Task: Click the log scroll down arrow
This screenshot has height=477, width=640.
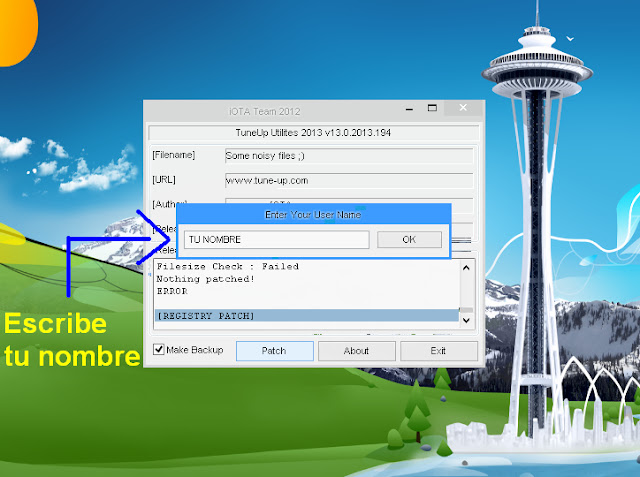Action: pyautogui.click(x=466, y=320)
